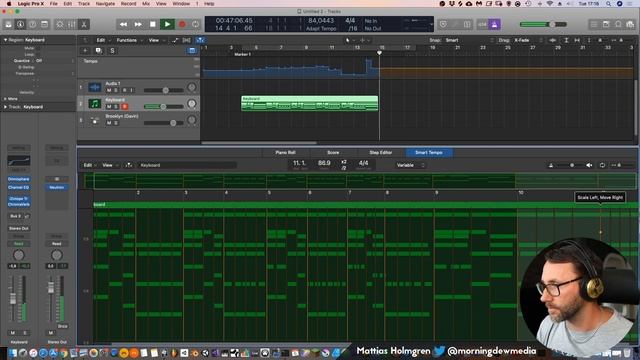
Task: Toggle the Flex button in the tracks menu bar
Action: pyautogui.click(x=187, y=40)
